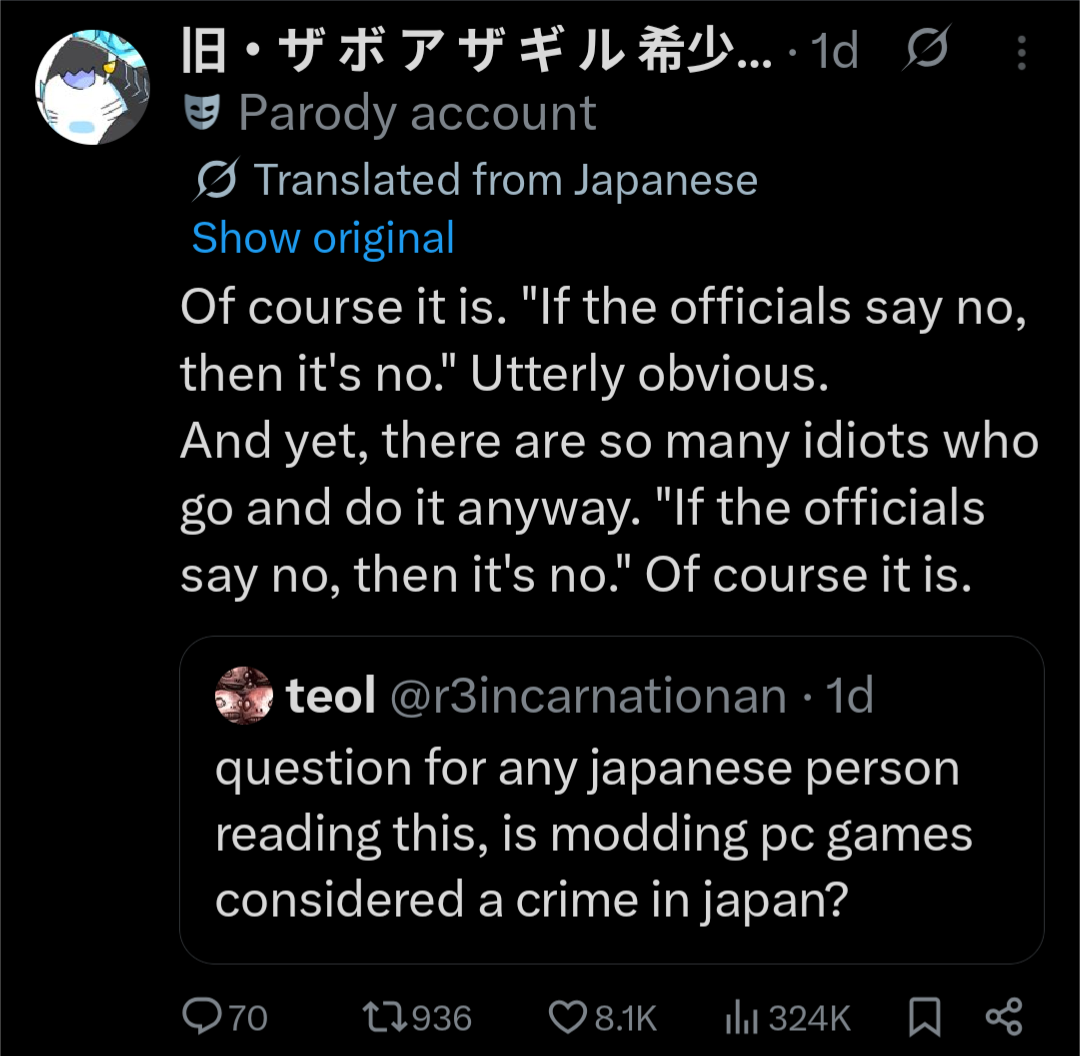Open the reply comment icon
The height and width of the screenshot is (1056, 1080).
(x=205, y=1017)
